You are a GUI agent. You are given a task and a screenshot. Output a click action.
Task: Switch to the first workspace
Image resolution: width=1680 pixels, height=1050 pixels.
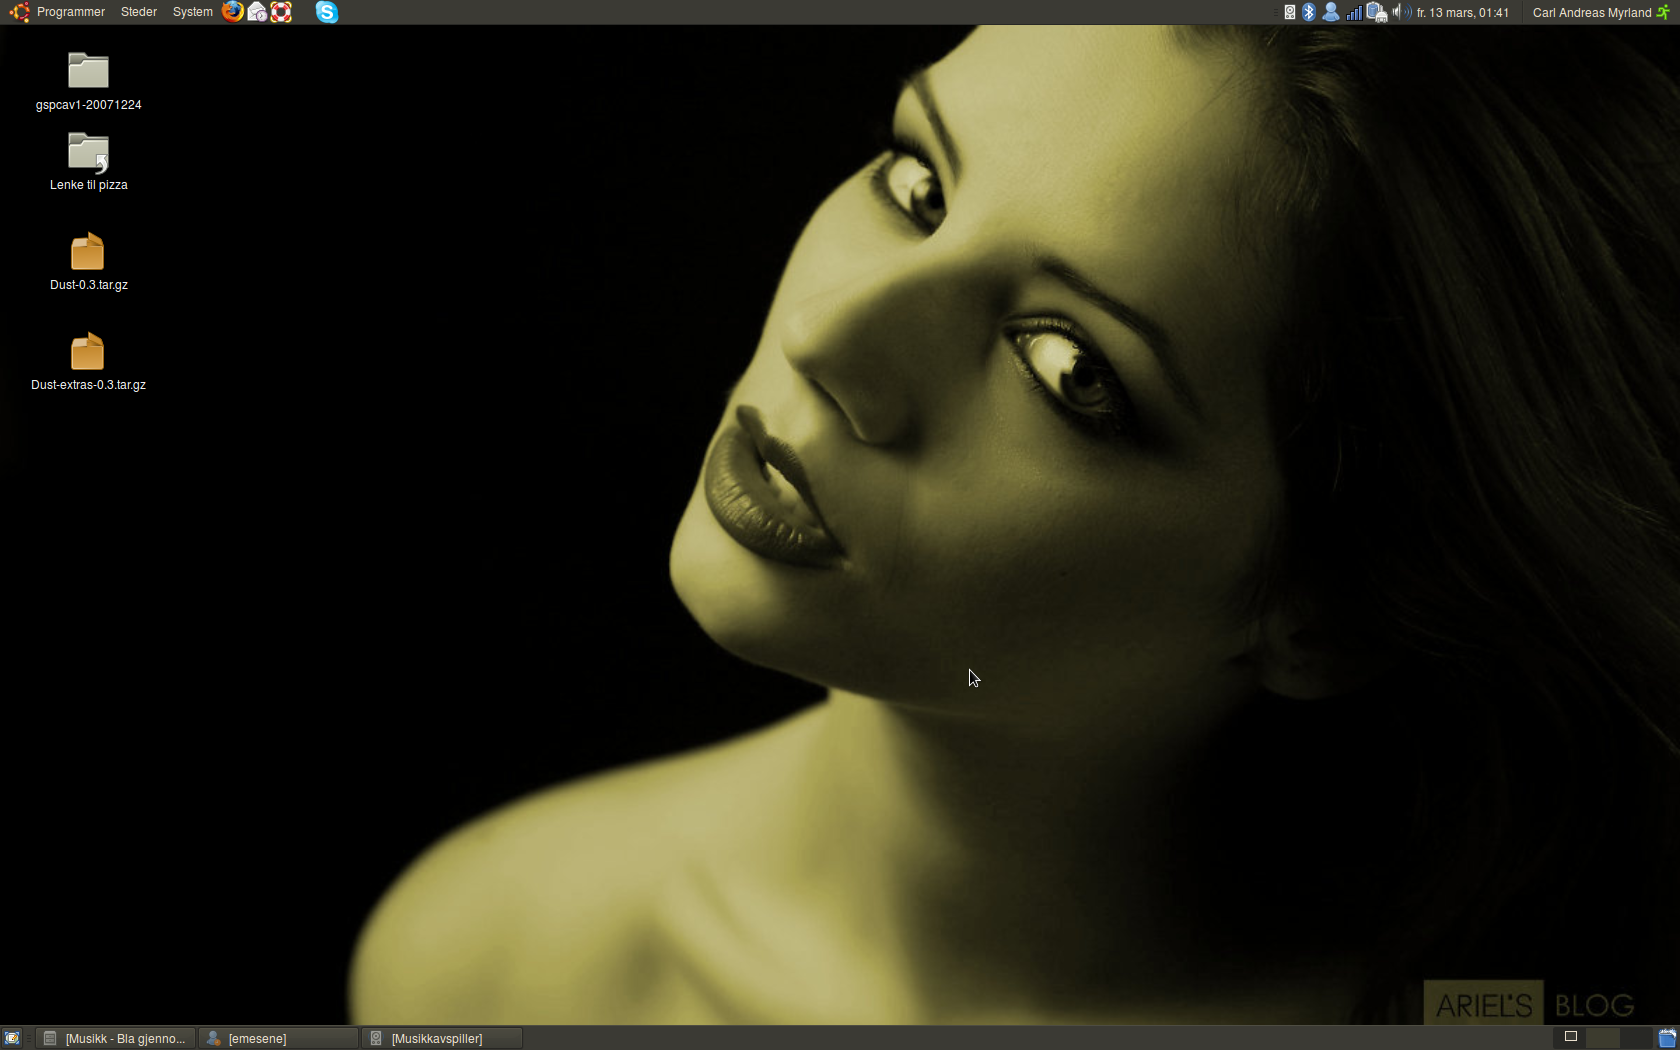[x=1570, y=1038]
